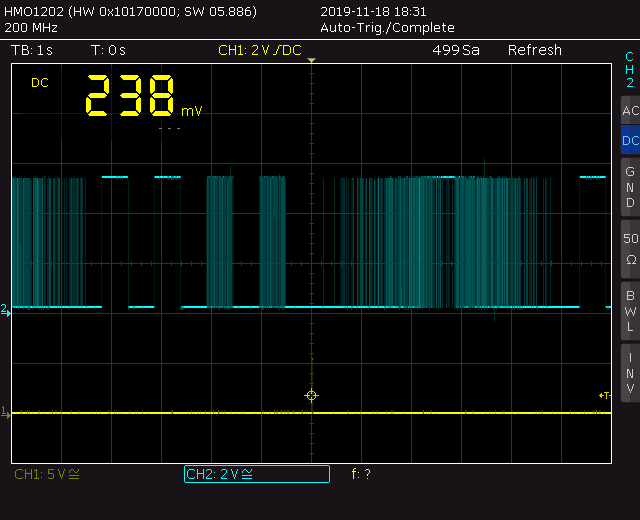Click channel 2 ground reference marker

coord(5,310)
